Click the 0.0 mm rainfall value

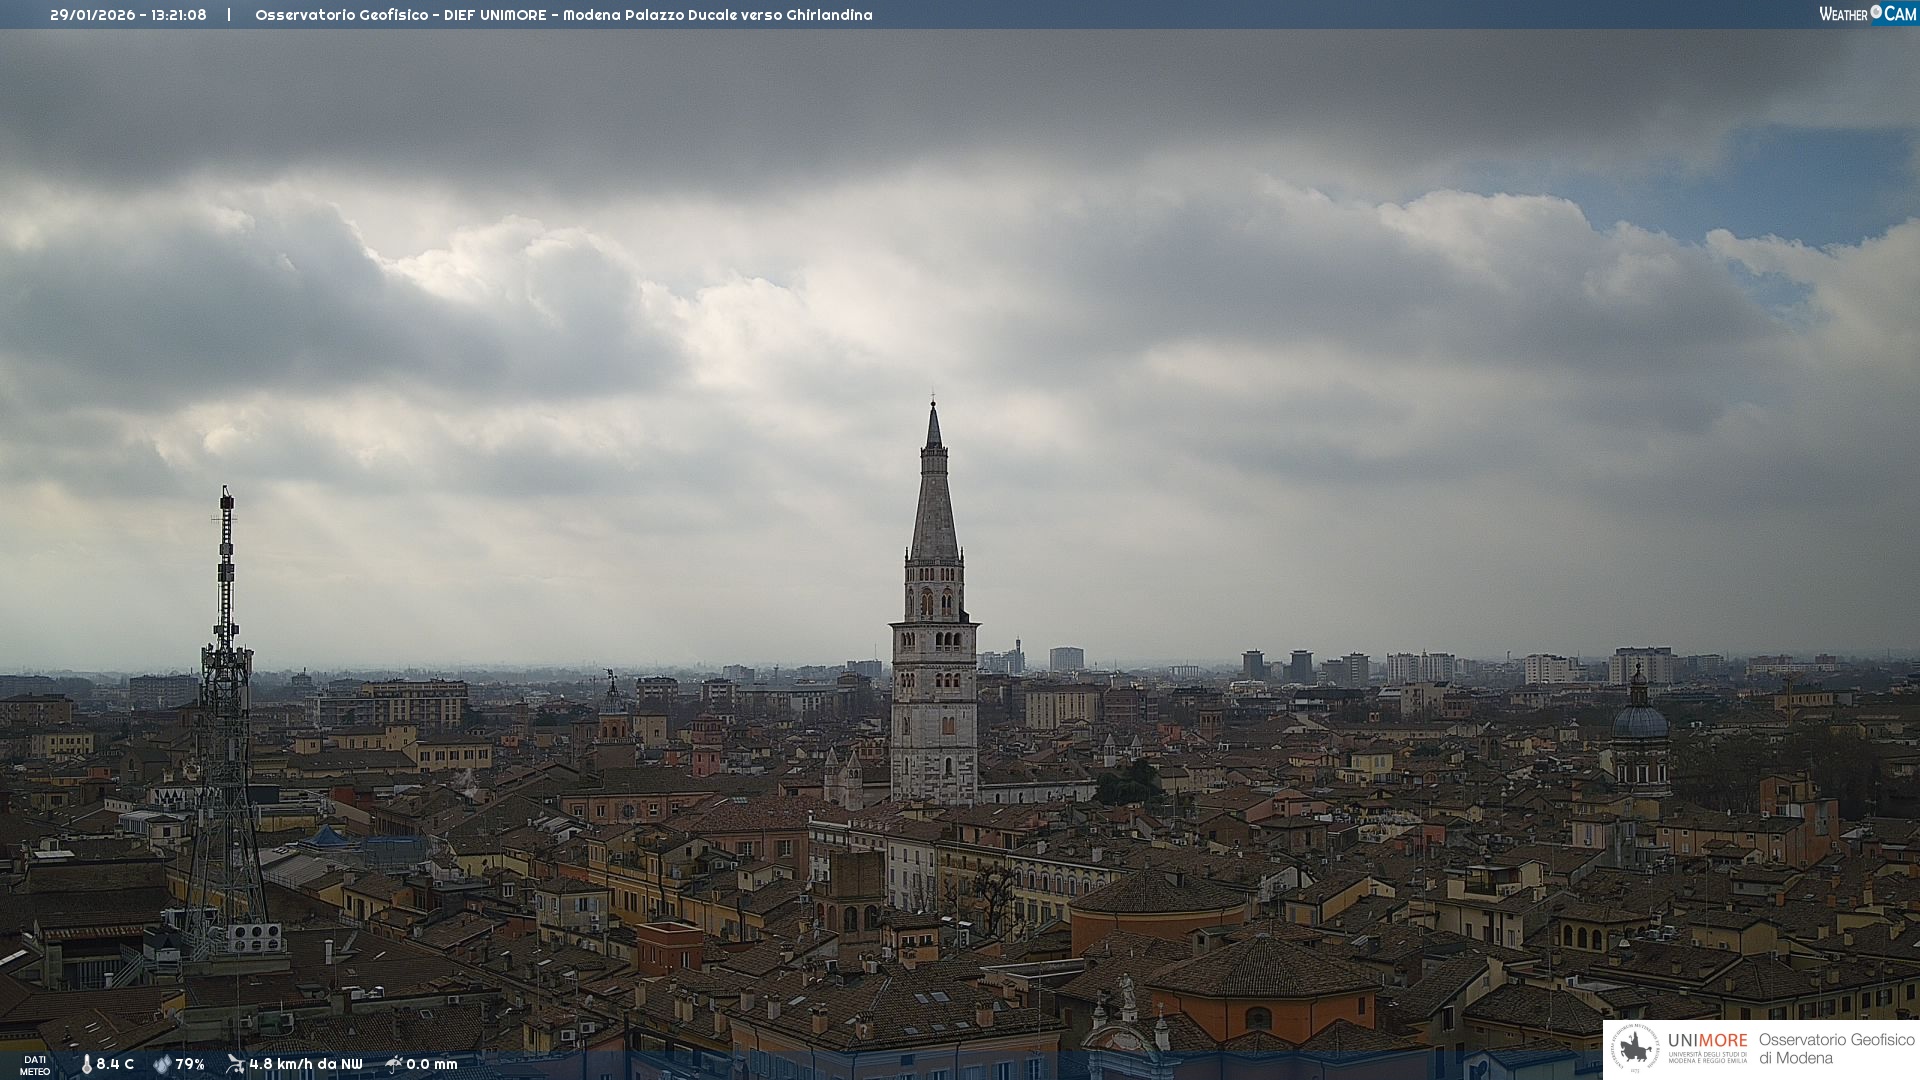click(431, 1064)
